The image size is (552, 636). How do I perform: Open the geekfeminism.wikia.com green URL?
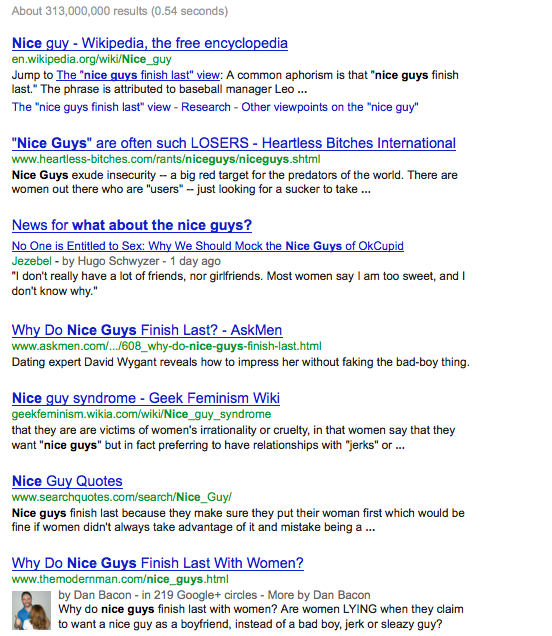click(x=141, y=414)
